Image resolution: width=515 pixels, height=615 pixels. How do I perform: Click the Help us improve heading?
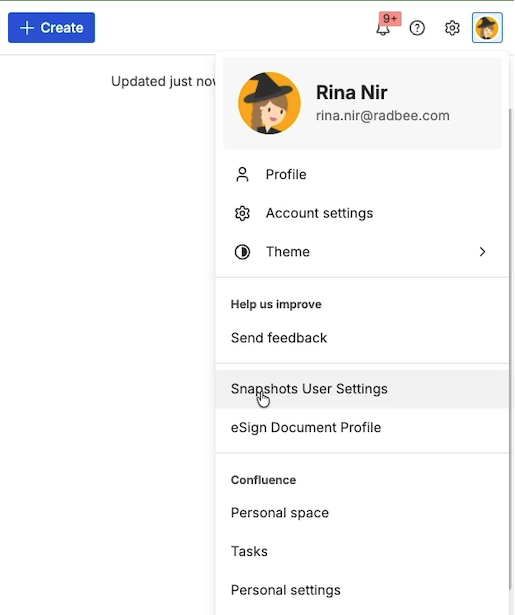[276, 304]
